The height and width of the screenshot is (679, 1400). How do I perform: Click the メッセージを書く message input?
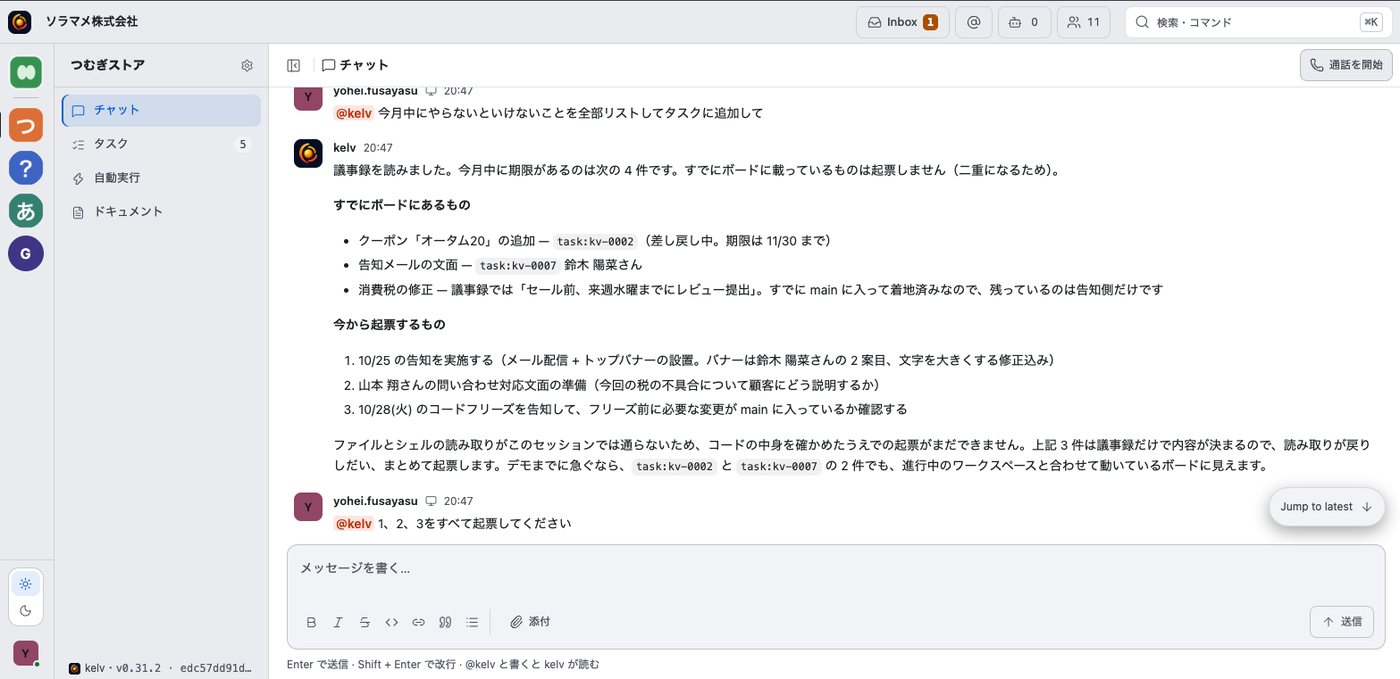(x=836, y=568)
